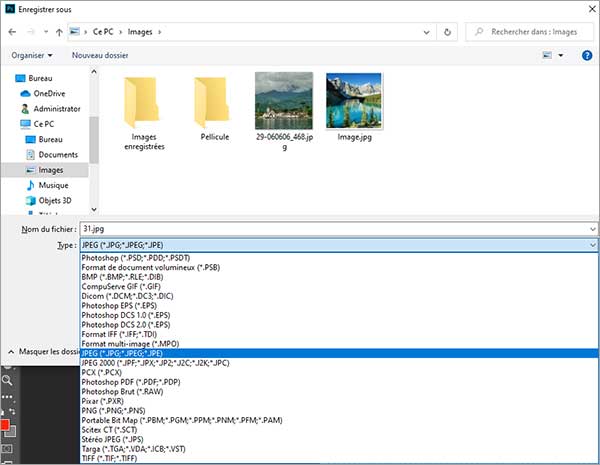Image resolution: width=600 pixels, height=465 pixels.
Task: Select Ce PC in the navigation tree
Action: (x=44, y=124)
